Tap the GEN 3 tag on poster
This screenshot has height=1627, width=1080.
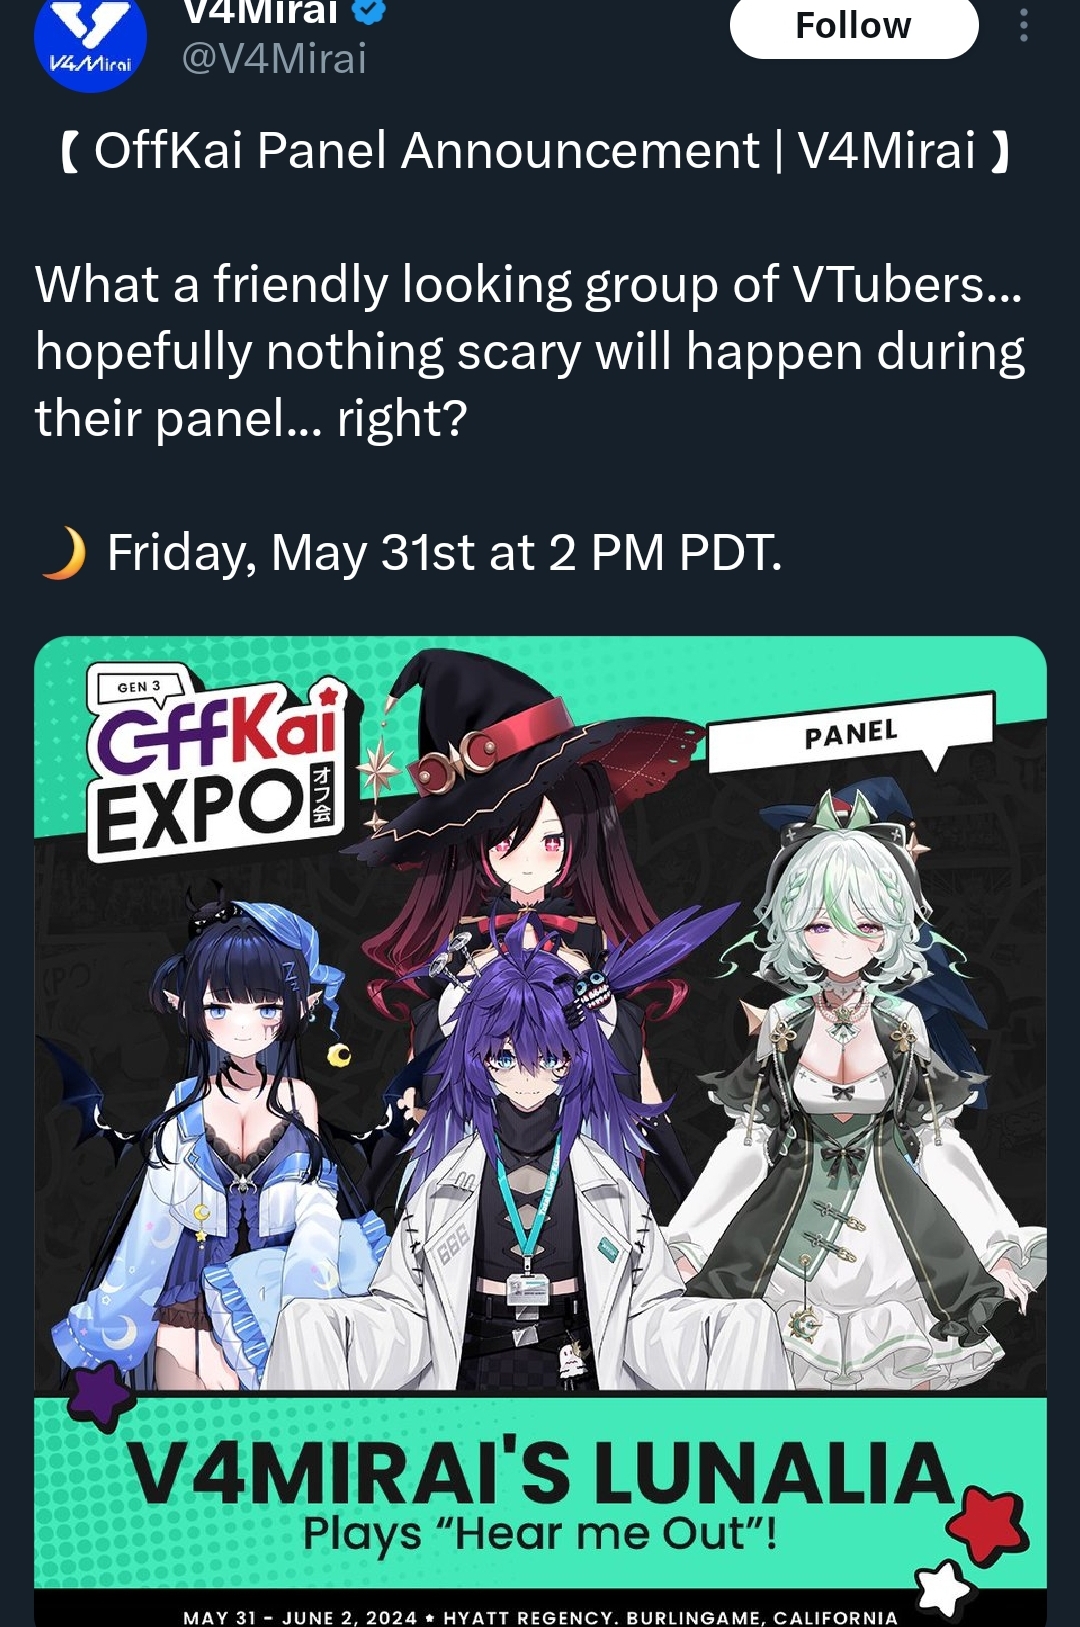(139, 686)
